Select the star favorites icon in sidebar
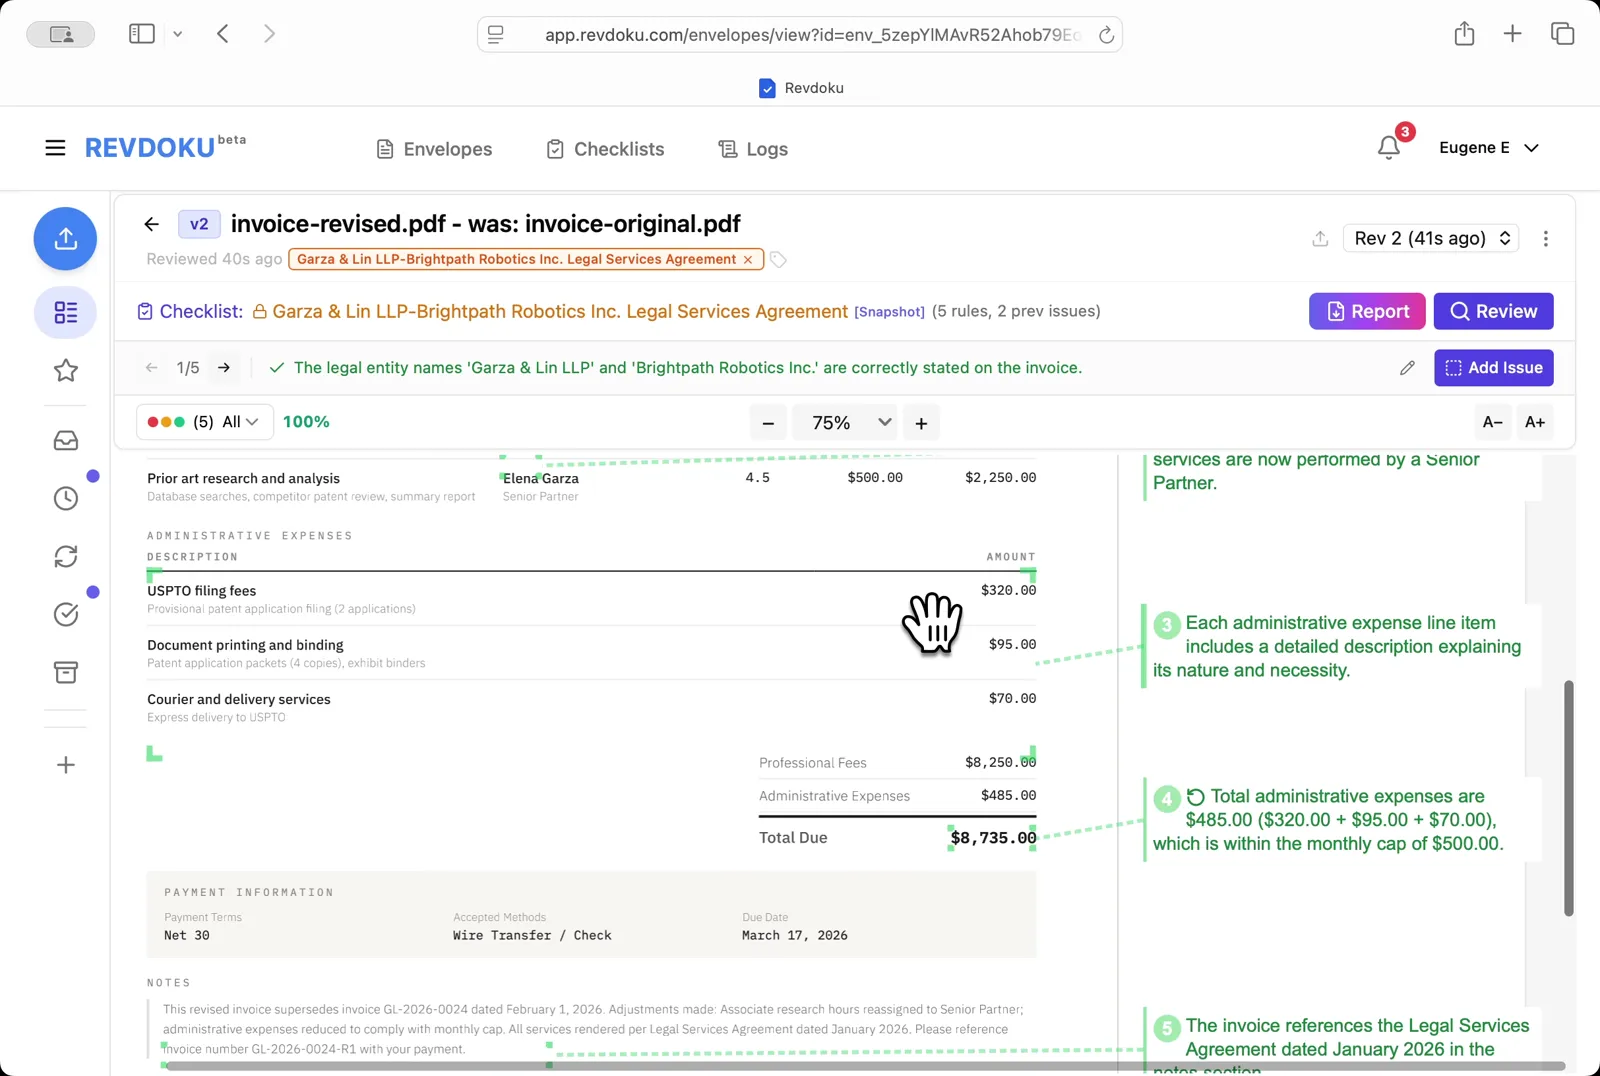This screenshot has height=1076, width=1600. (65, 371)
